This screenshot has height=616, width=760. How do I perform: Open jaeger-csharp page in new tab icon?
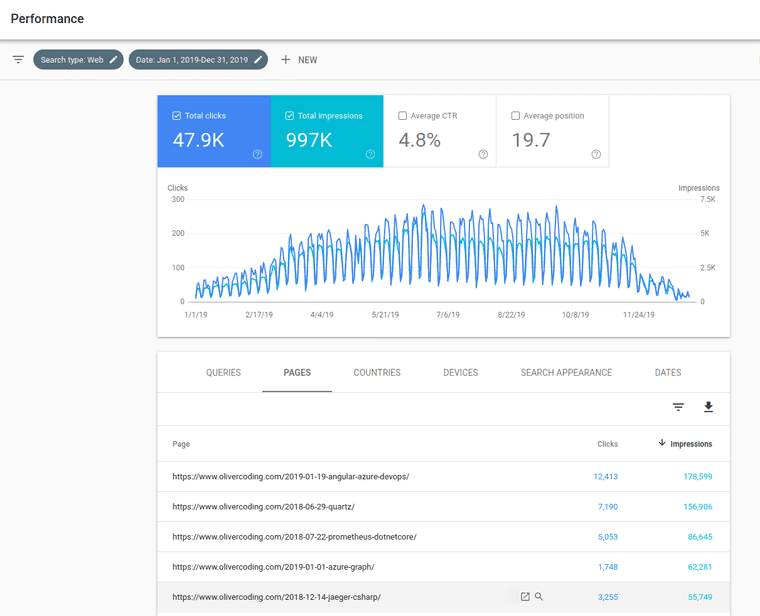click(x=525, y=597)
